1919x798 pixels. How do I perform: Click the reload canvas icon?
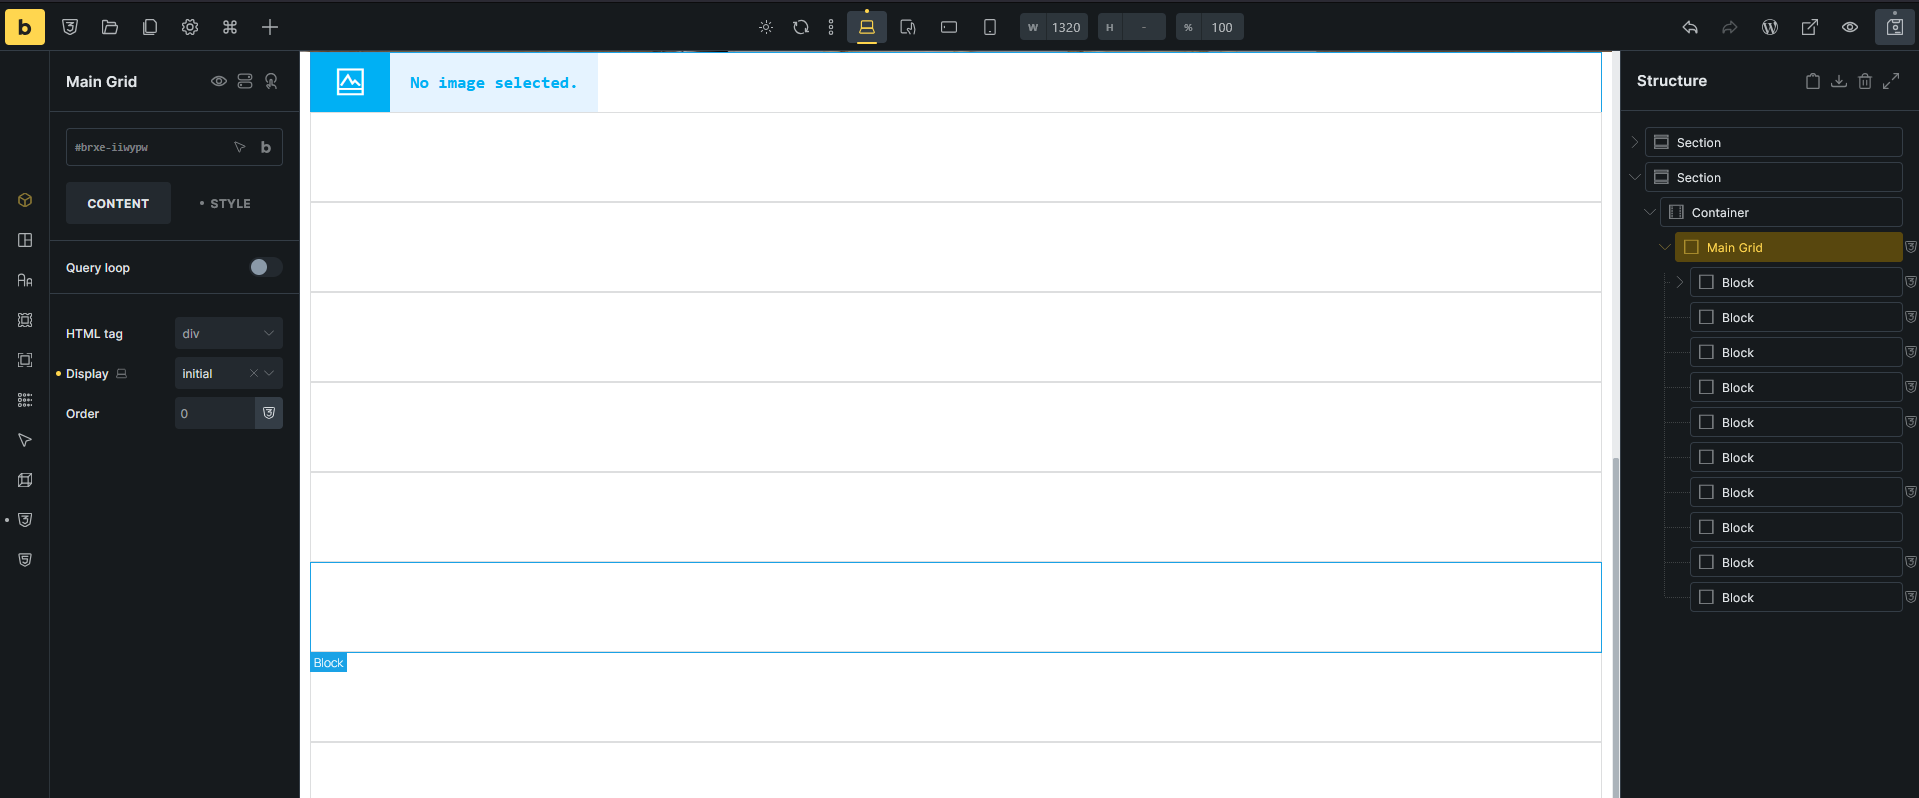click(x=801, y=27)
